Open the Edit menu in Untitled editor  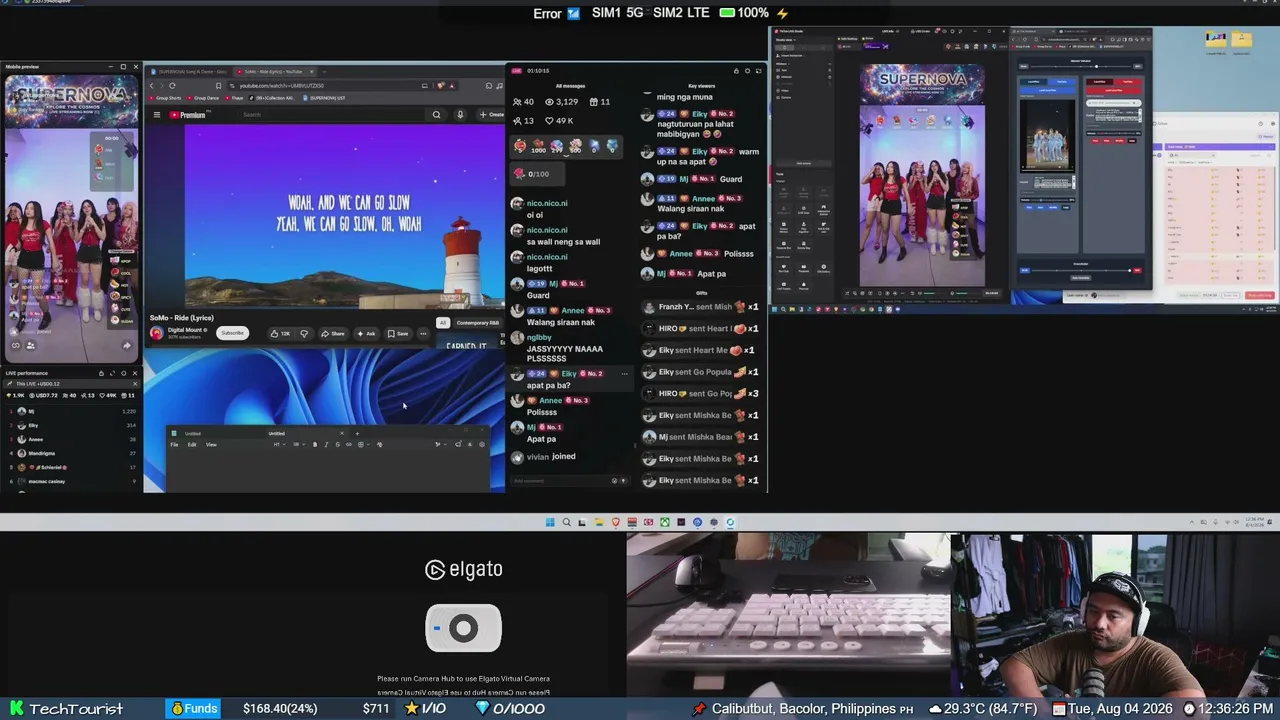tap(192, 445)
